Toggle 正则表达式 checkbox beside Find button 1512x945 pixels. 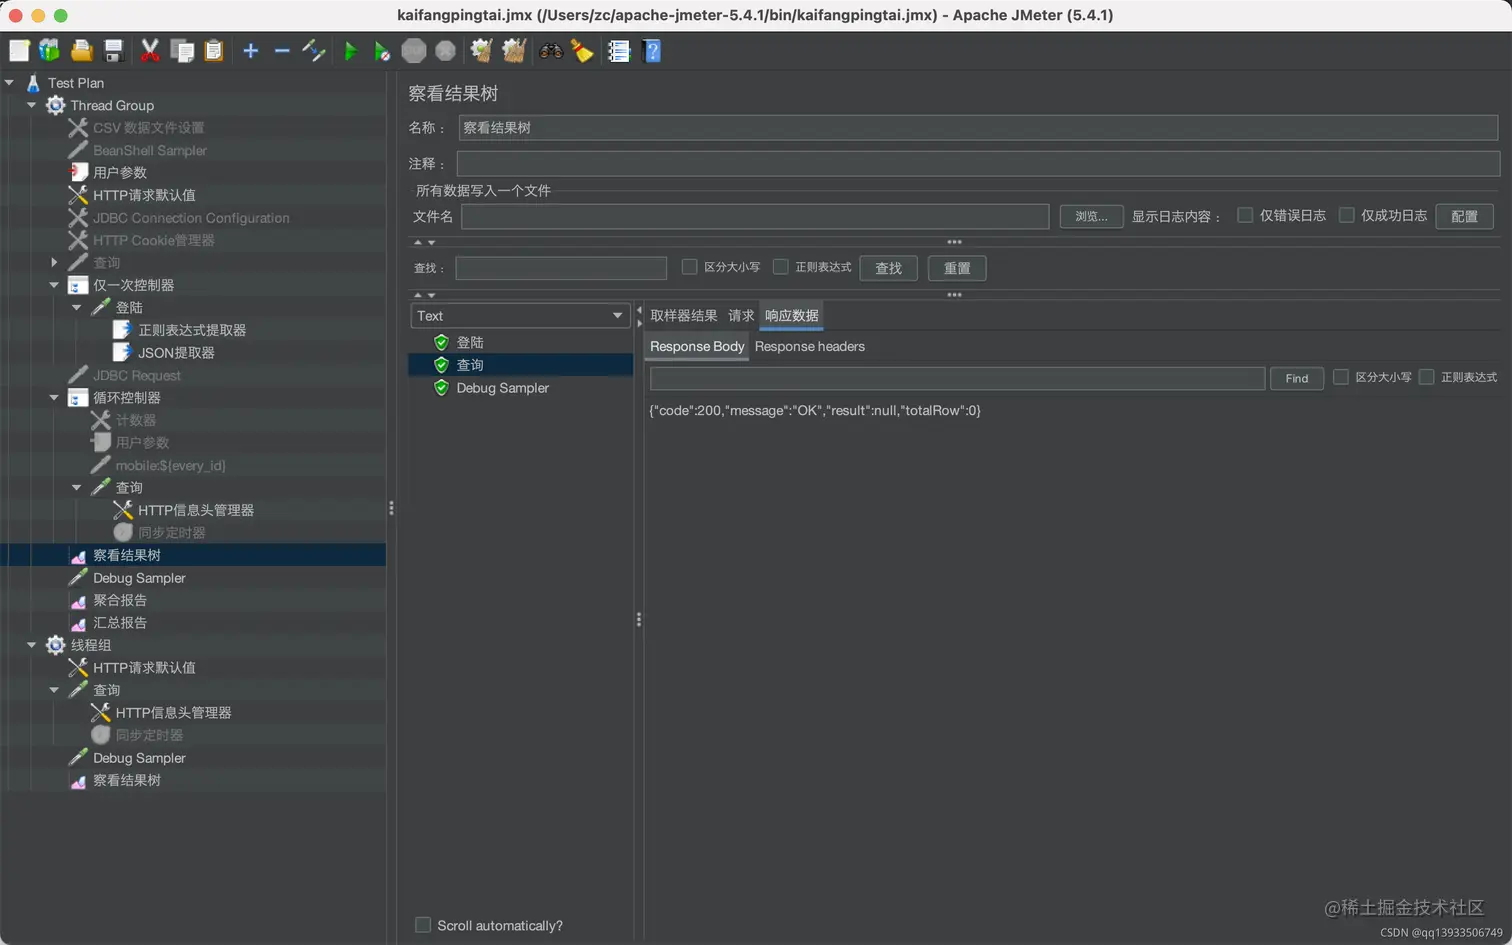click(x=1427, y=377)
